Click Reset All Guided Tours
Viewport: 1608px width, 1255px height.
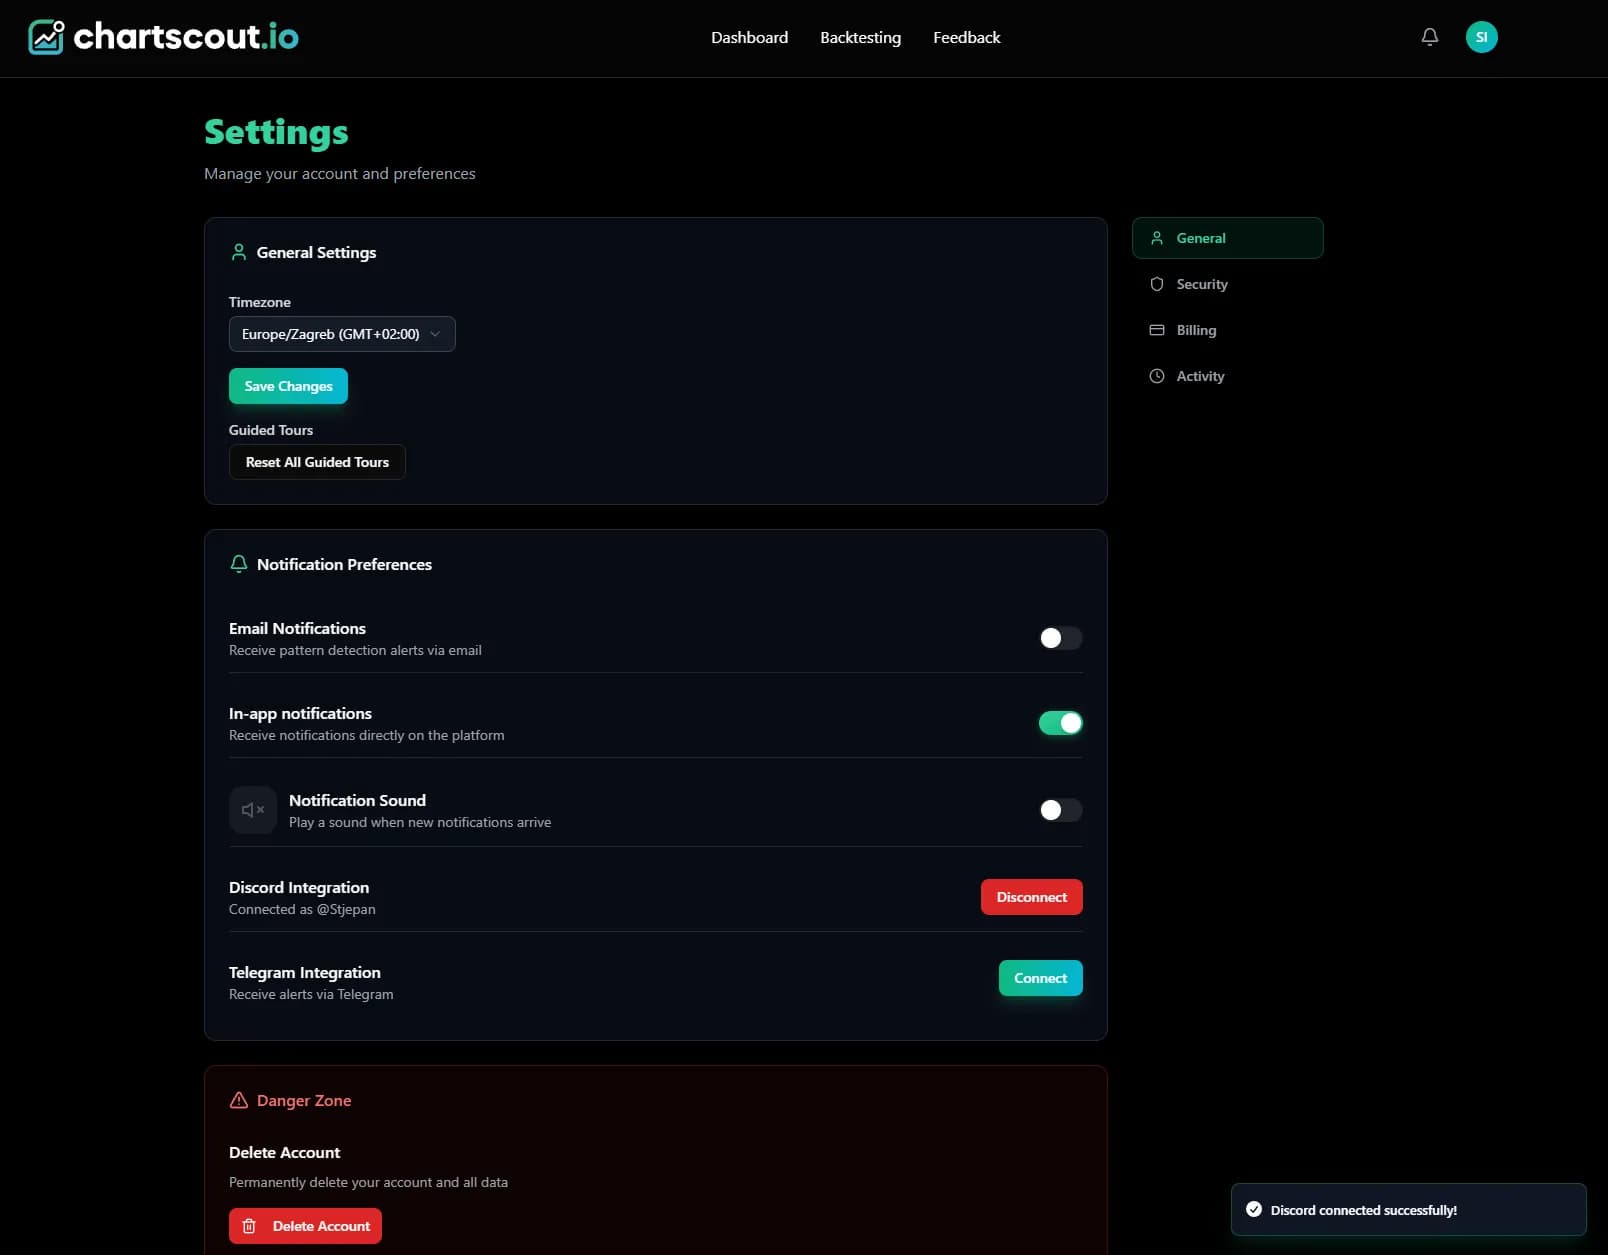point(316,462)
